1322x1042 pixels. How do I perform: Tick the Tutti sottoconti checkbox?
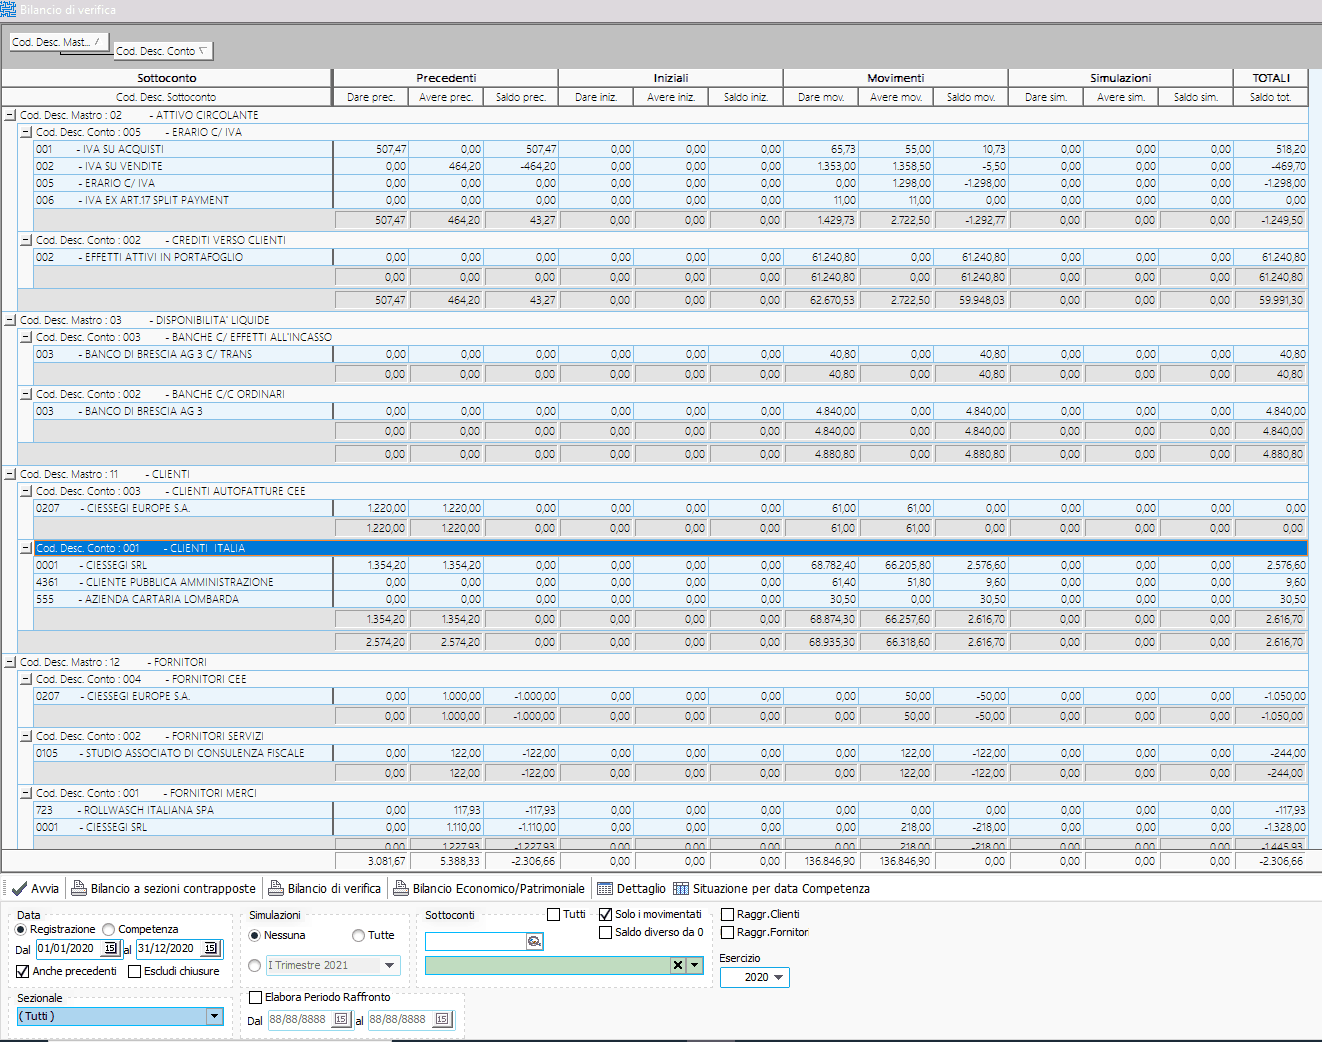coord(554,914)
